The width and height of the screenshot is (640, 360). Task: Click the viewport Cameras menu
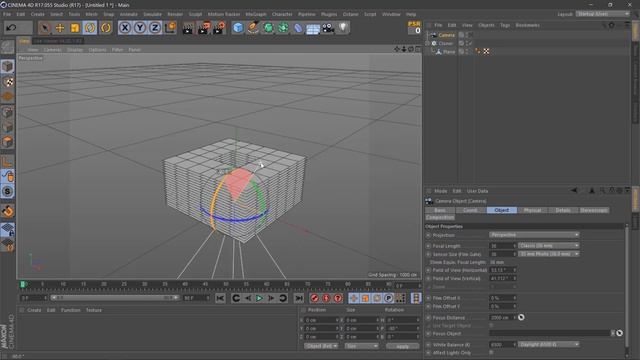pos(52,50)
